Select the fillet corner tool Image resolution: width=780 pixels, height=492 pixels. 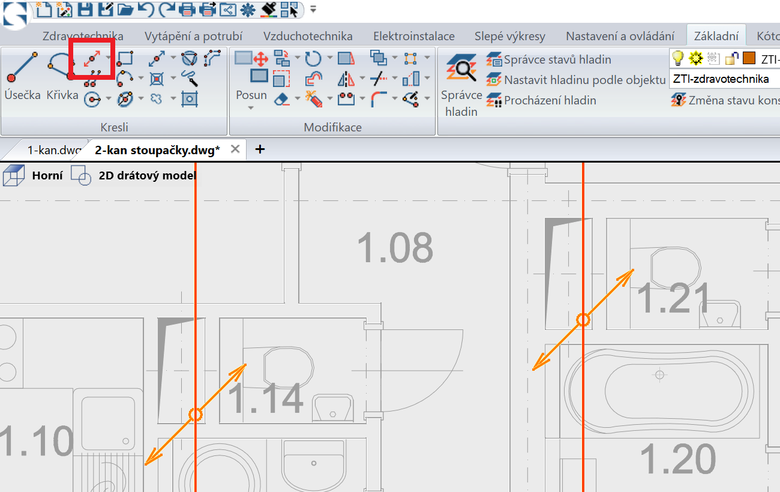tap(379, 99)
